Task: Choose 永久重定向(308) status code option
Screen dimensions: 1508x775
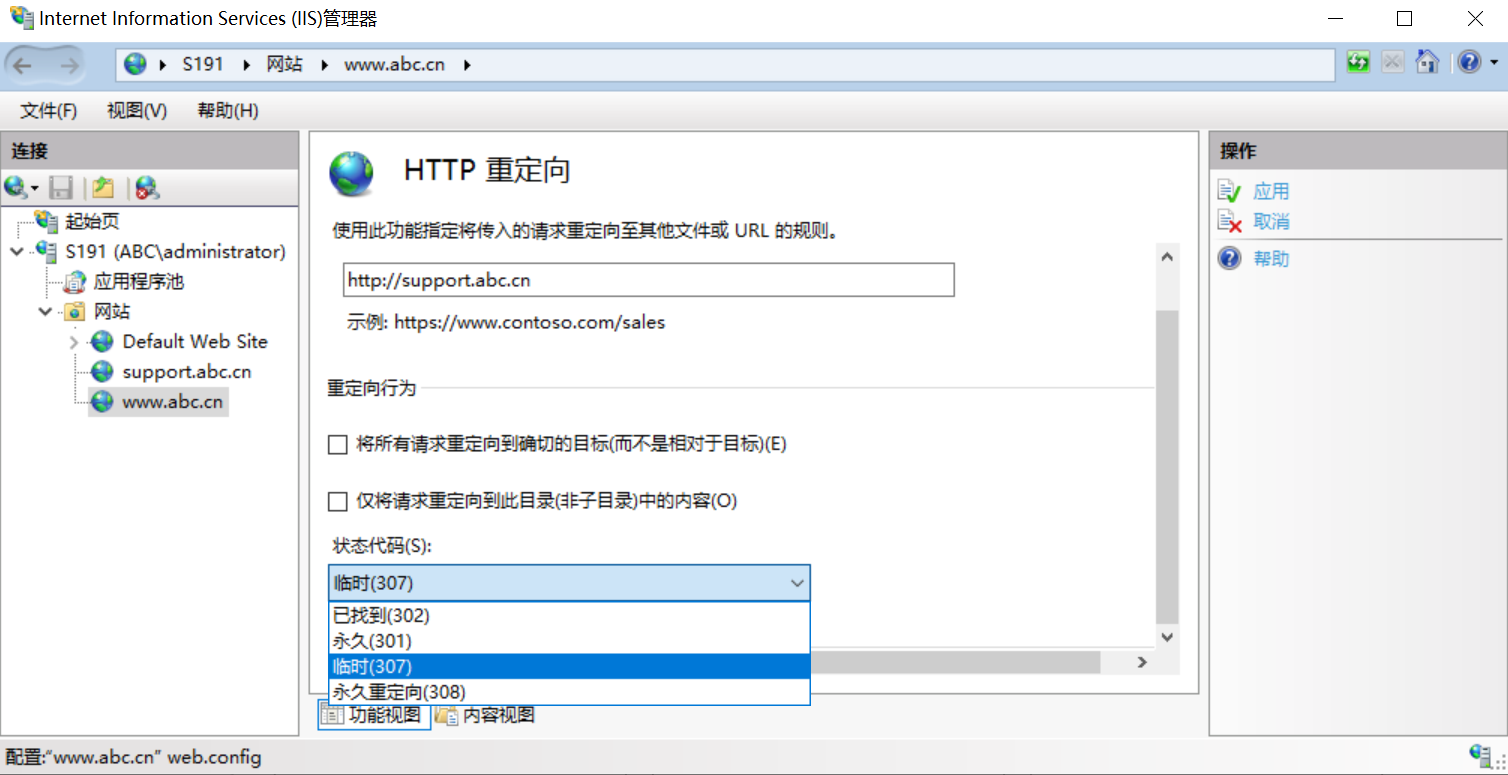Action: coord(569,692)
